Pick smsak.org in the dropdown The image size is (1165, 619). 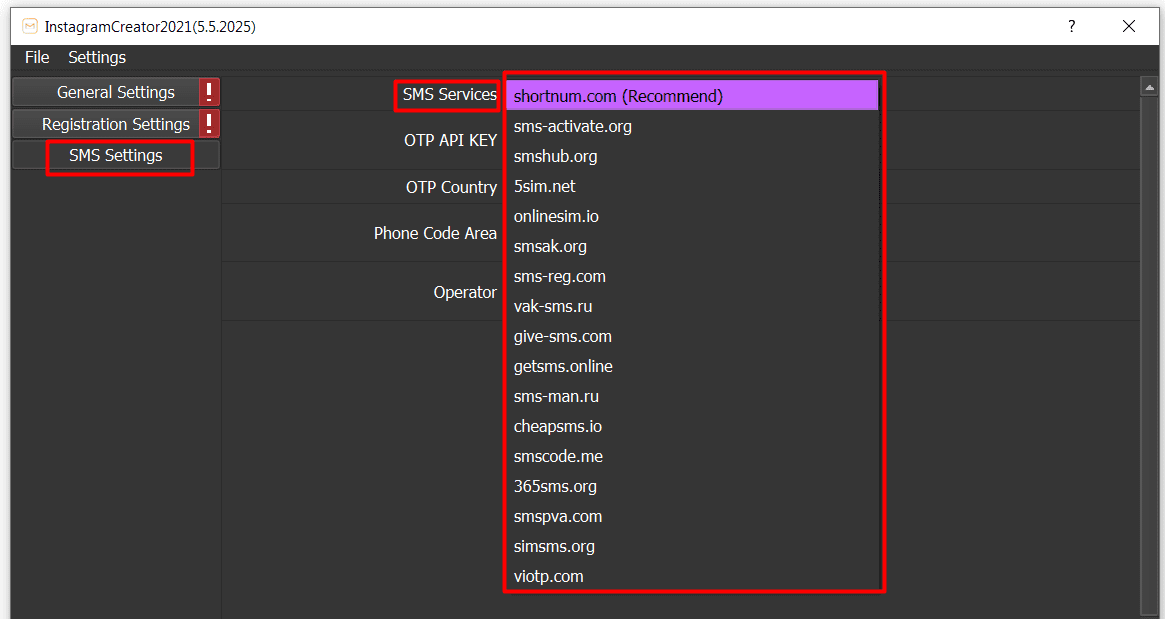[692, 246]
